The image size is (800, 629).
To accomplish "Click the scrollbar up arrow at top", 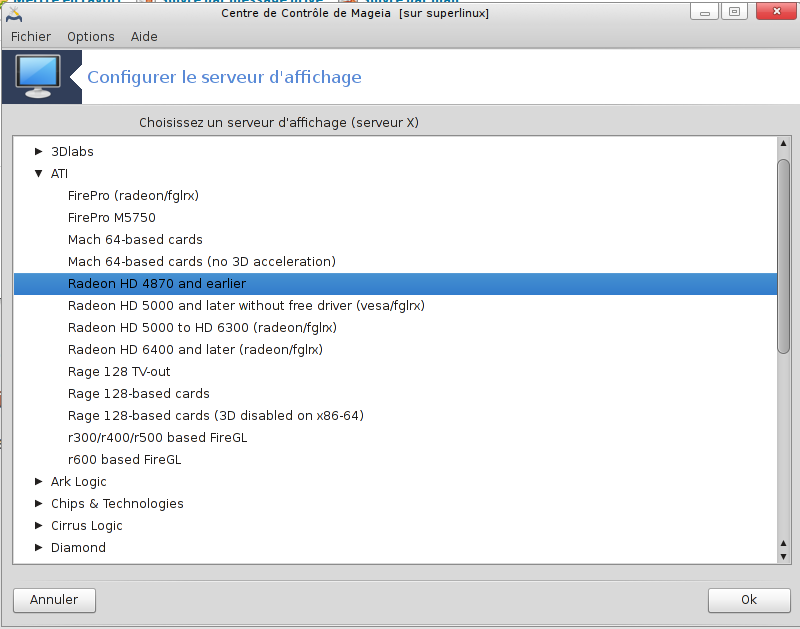I will tap(783, 143).
